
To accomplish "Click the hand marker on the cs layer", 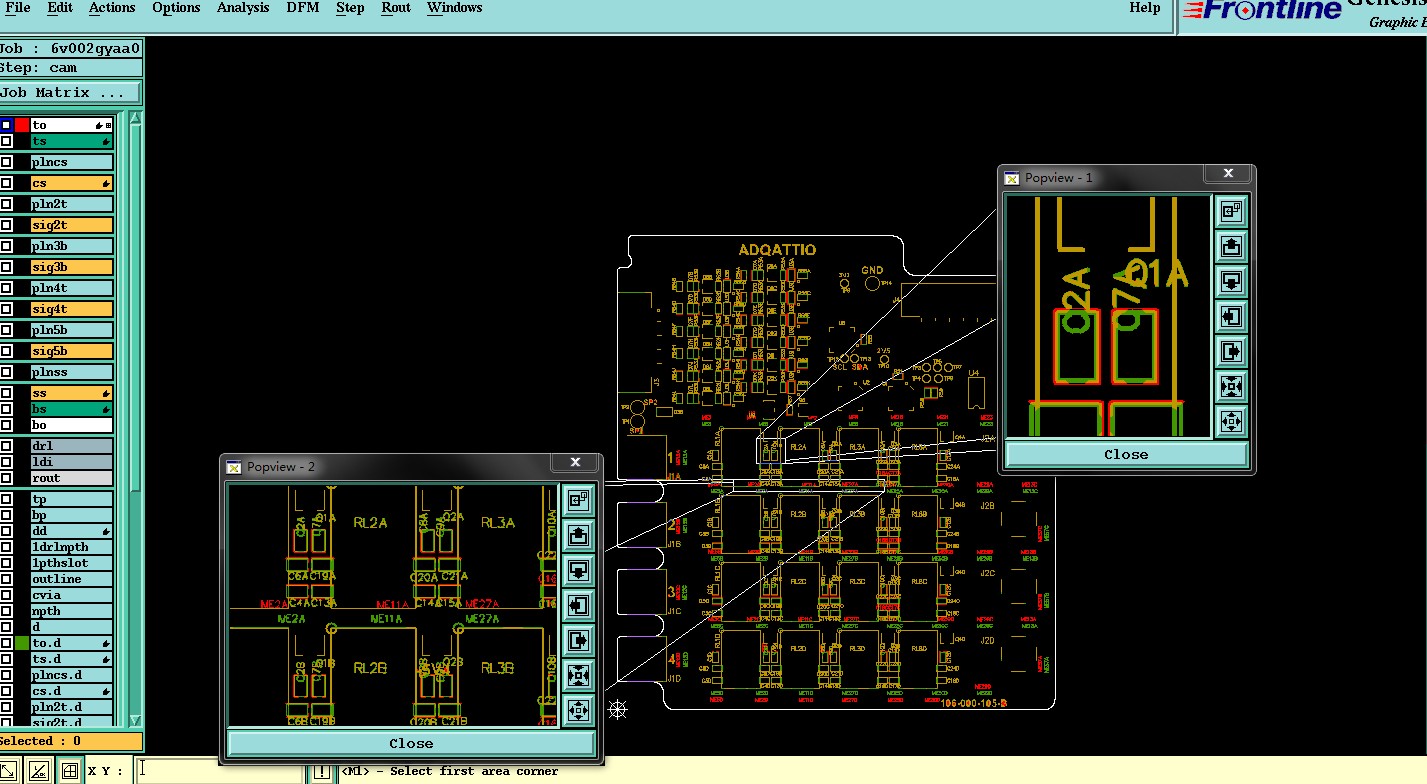I will 104,184.
